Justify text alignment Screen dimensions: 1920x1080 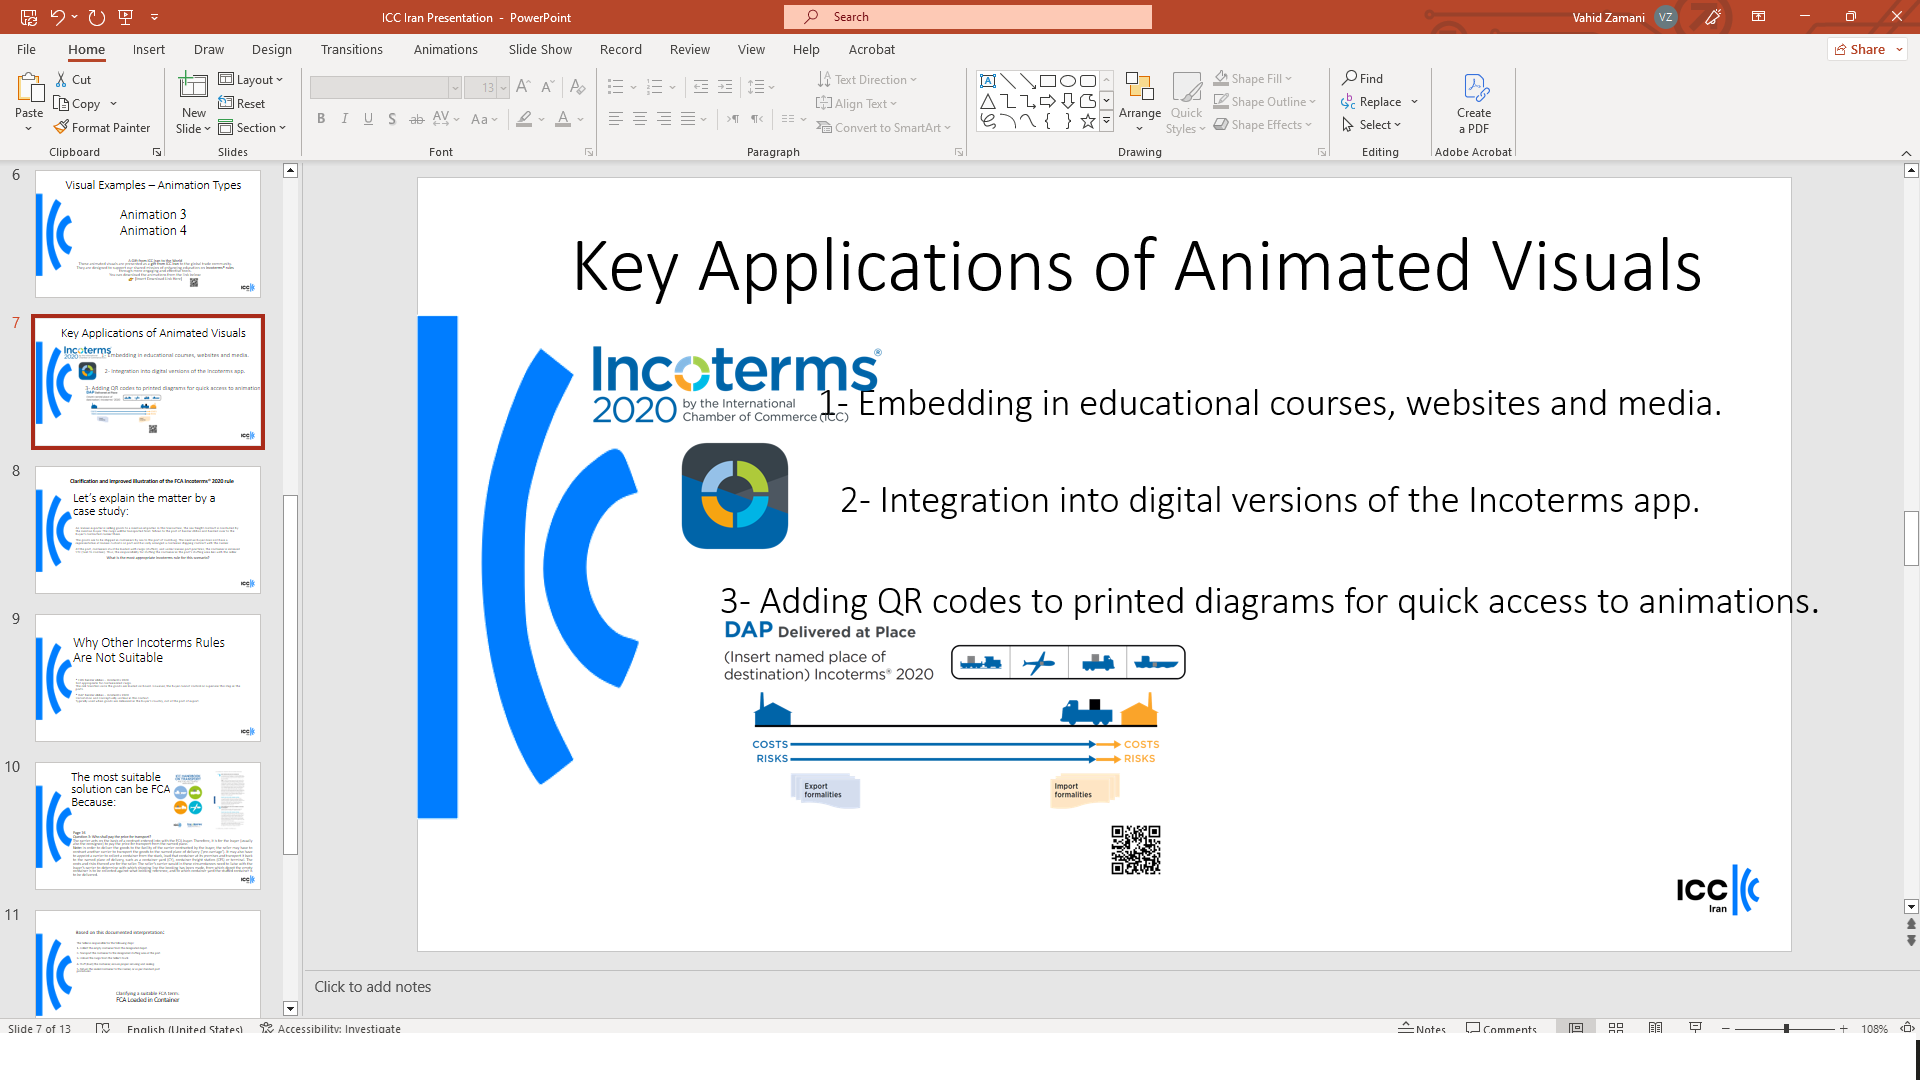[x=688, y=119]
